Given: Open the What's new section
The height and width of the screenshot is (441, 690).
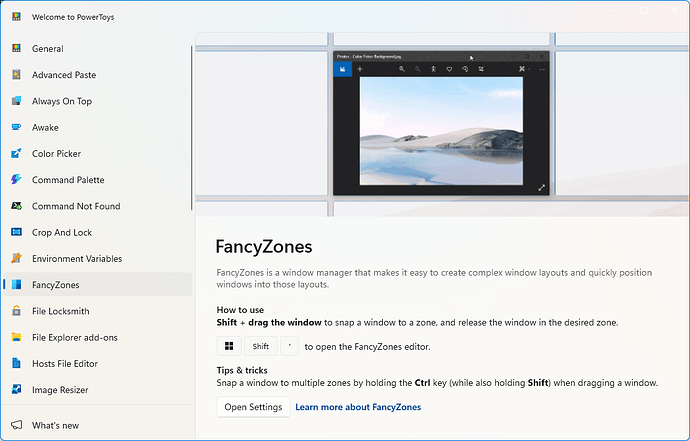Looking at the screenshot, I should pos(56,425).
